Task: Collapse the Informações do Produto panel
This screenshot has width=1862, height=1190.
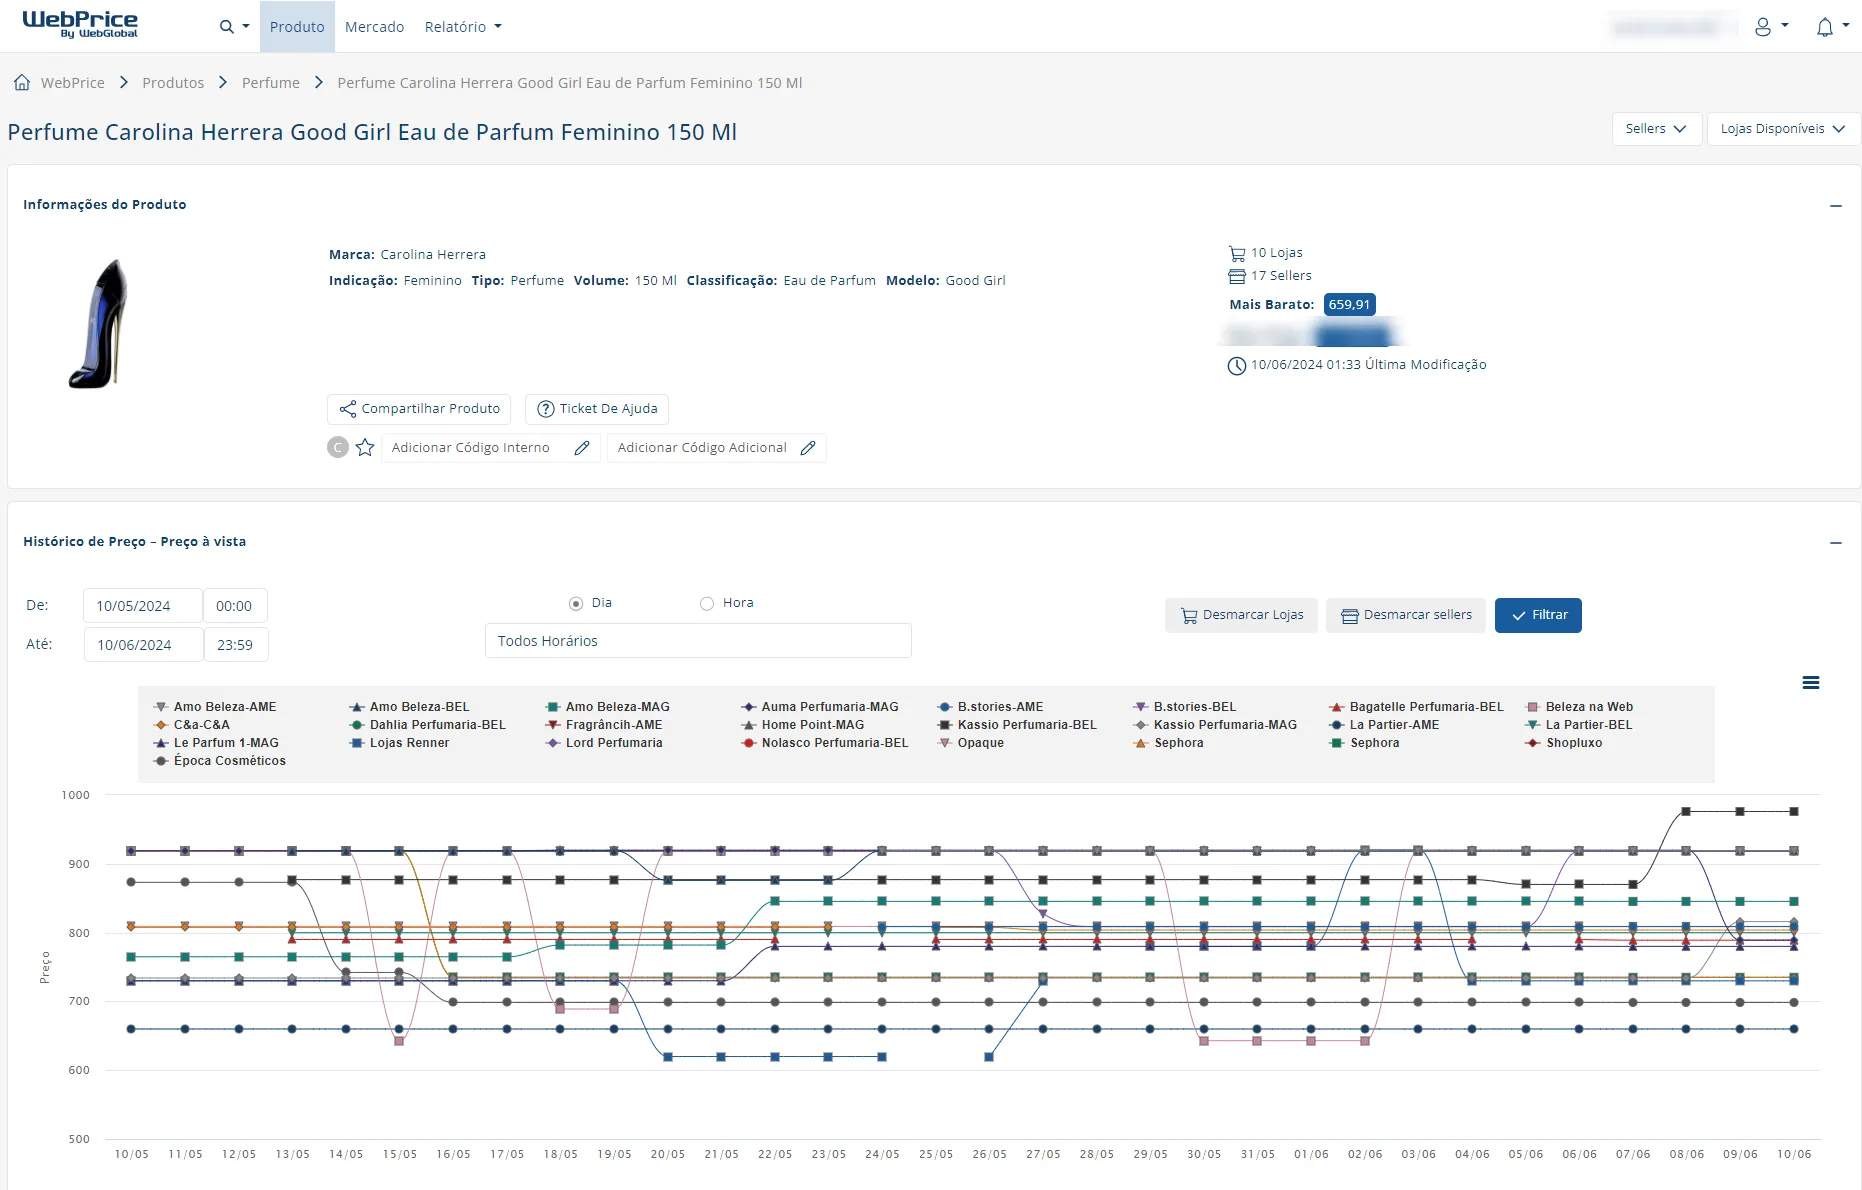Action: 1836,205
